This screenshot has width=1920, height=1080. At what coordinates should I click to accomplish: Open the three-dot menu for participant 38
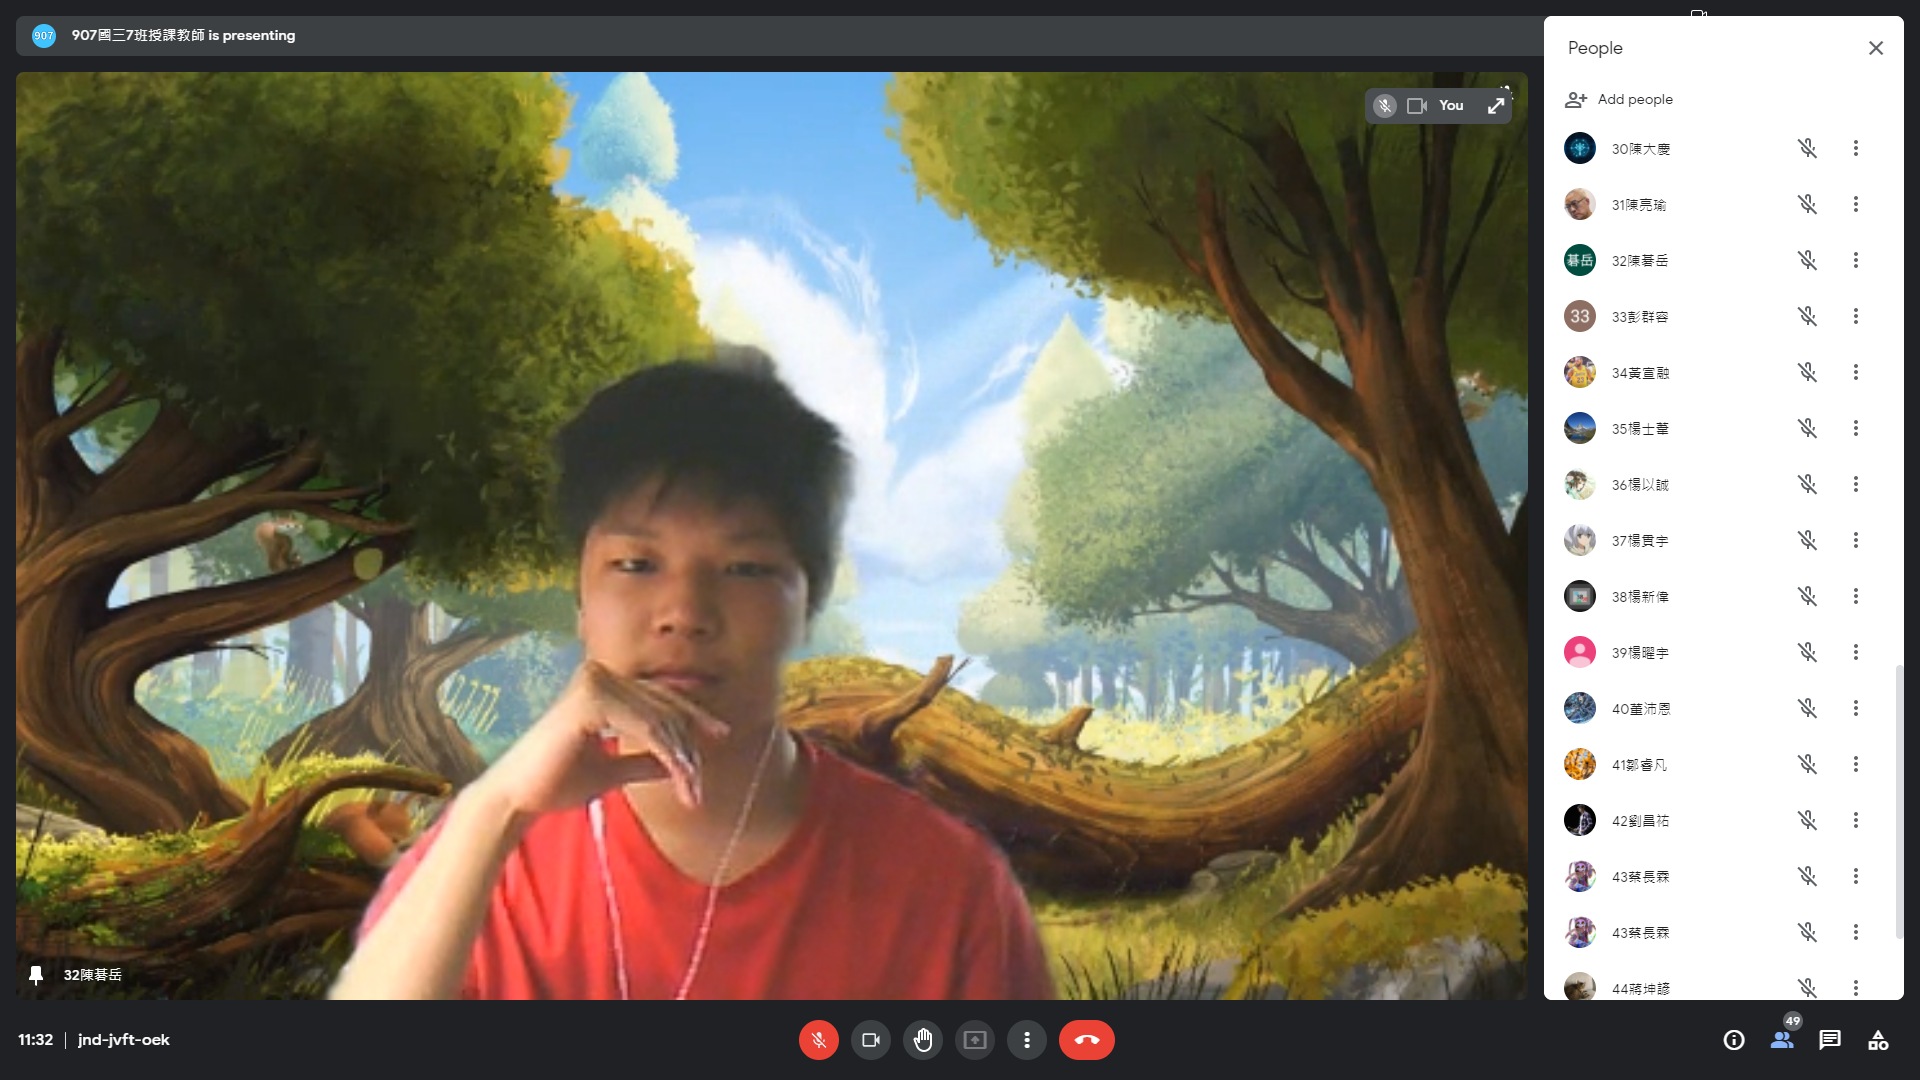1856,596
